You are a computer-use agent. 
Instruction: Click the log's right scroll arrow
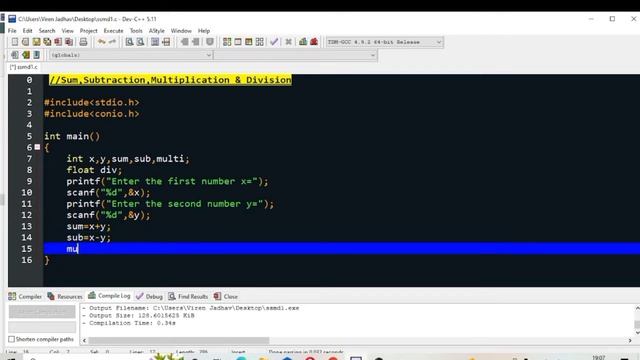click(x=630, y=340)
